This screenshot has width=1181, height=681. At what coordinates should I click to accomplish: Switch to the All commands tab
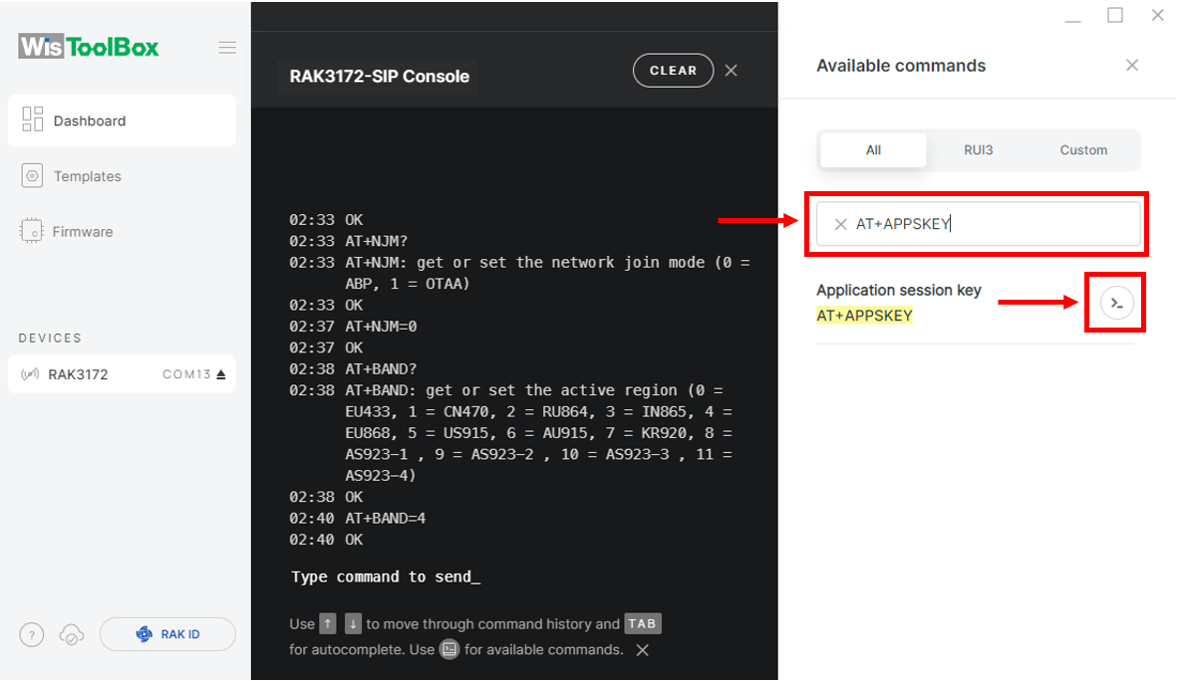click(873, 150)
